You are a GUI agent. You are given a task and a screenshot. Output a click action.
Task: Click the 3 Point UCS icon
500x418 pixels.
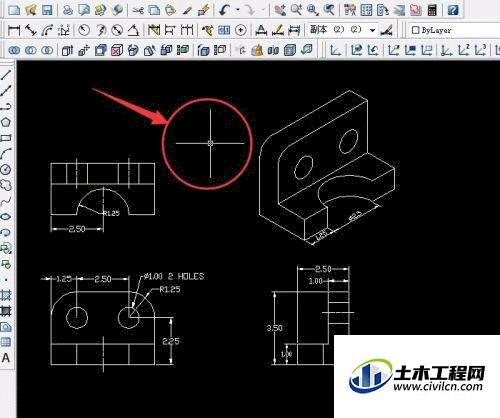point(480,50)
